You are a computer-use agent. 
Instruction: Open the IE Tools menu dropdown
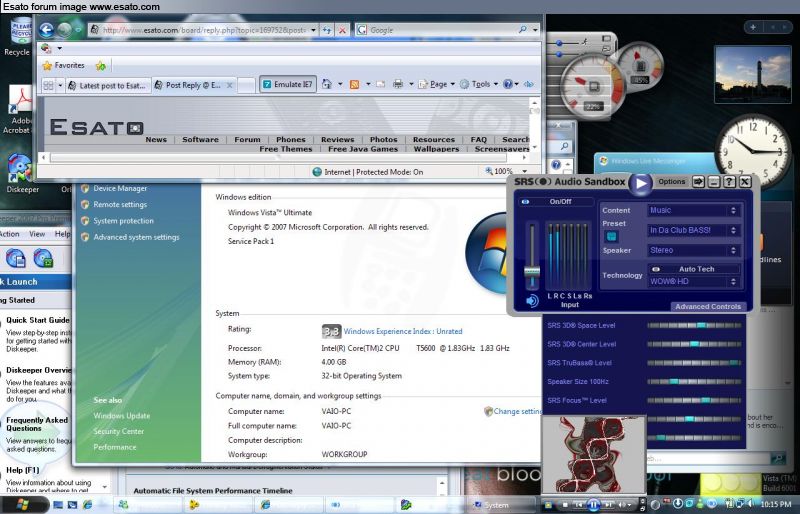click(479, 84)
